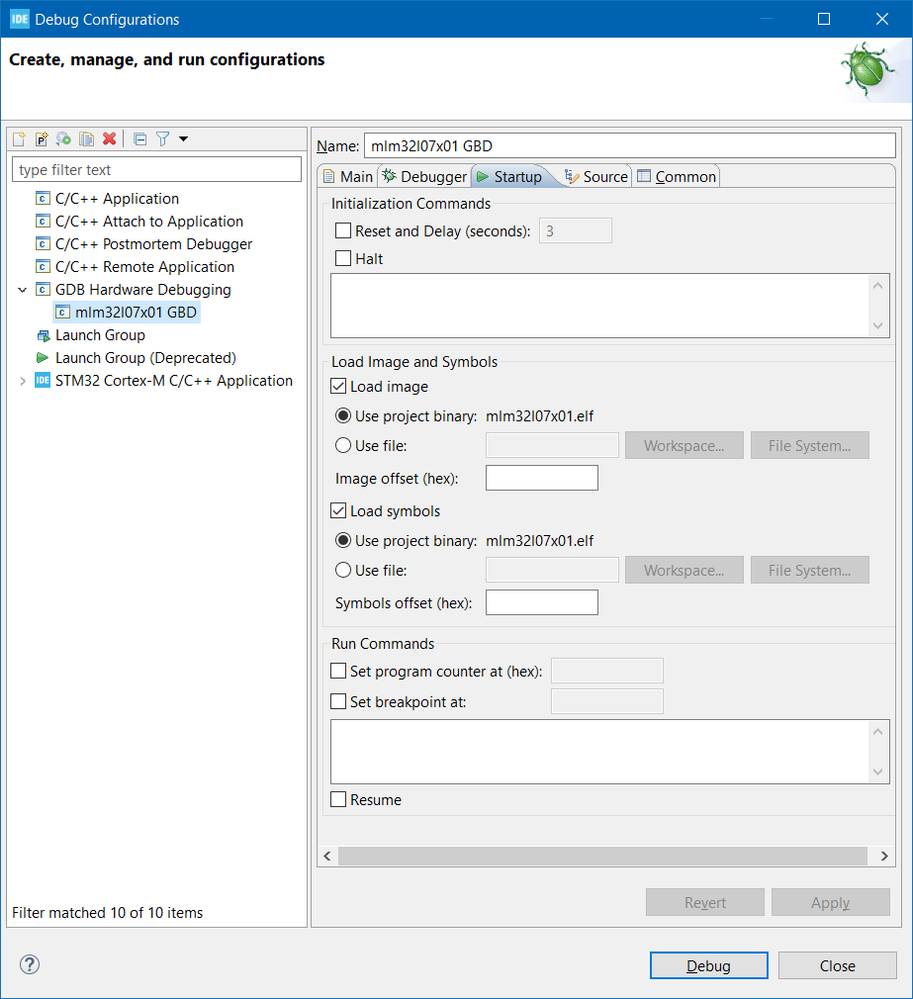
Task: Click horizontal scrollbar right arrow
Action: (x=884, y=856)
